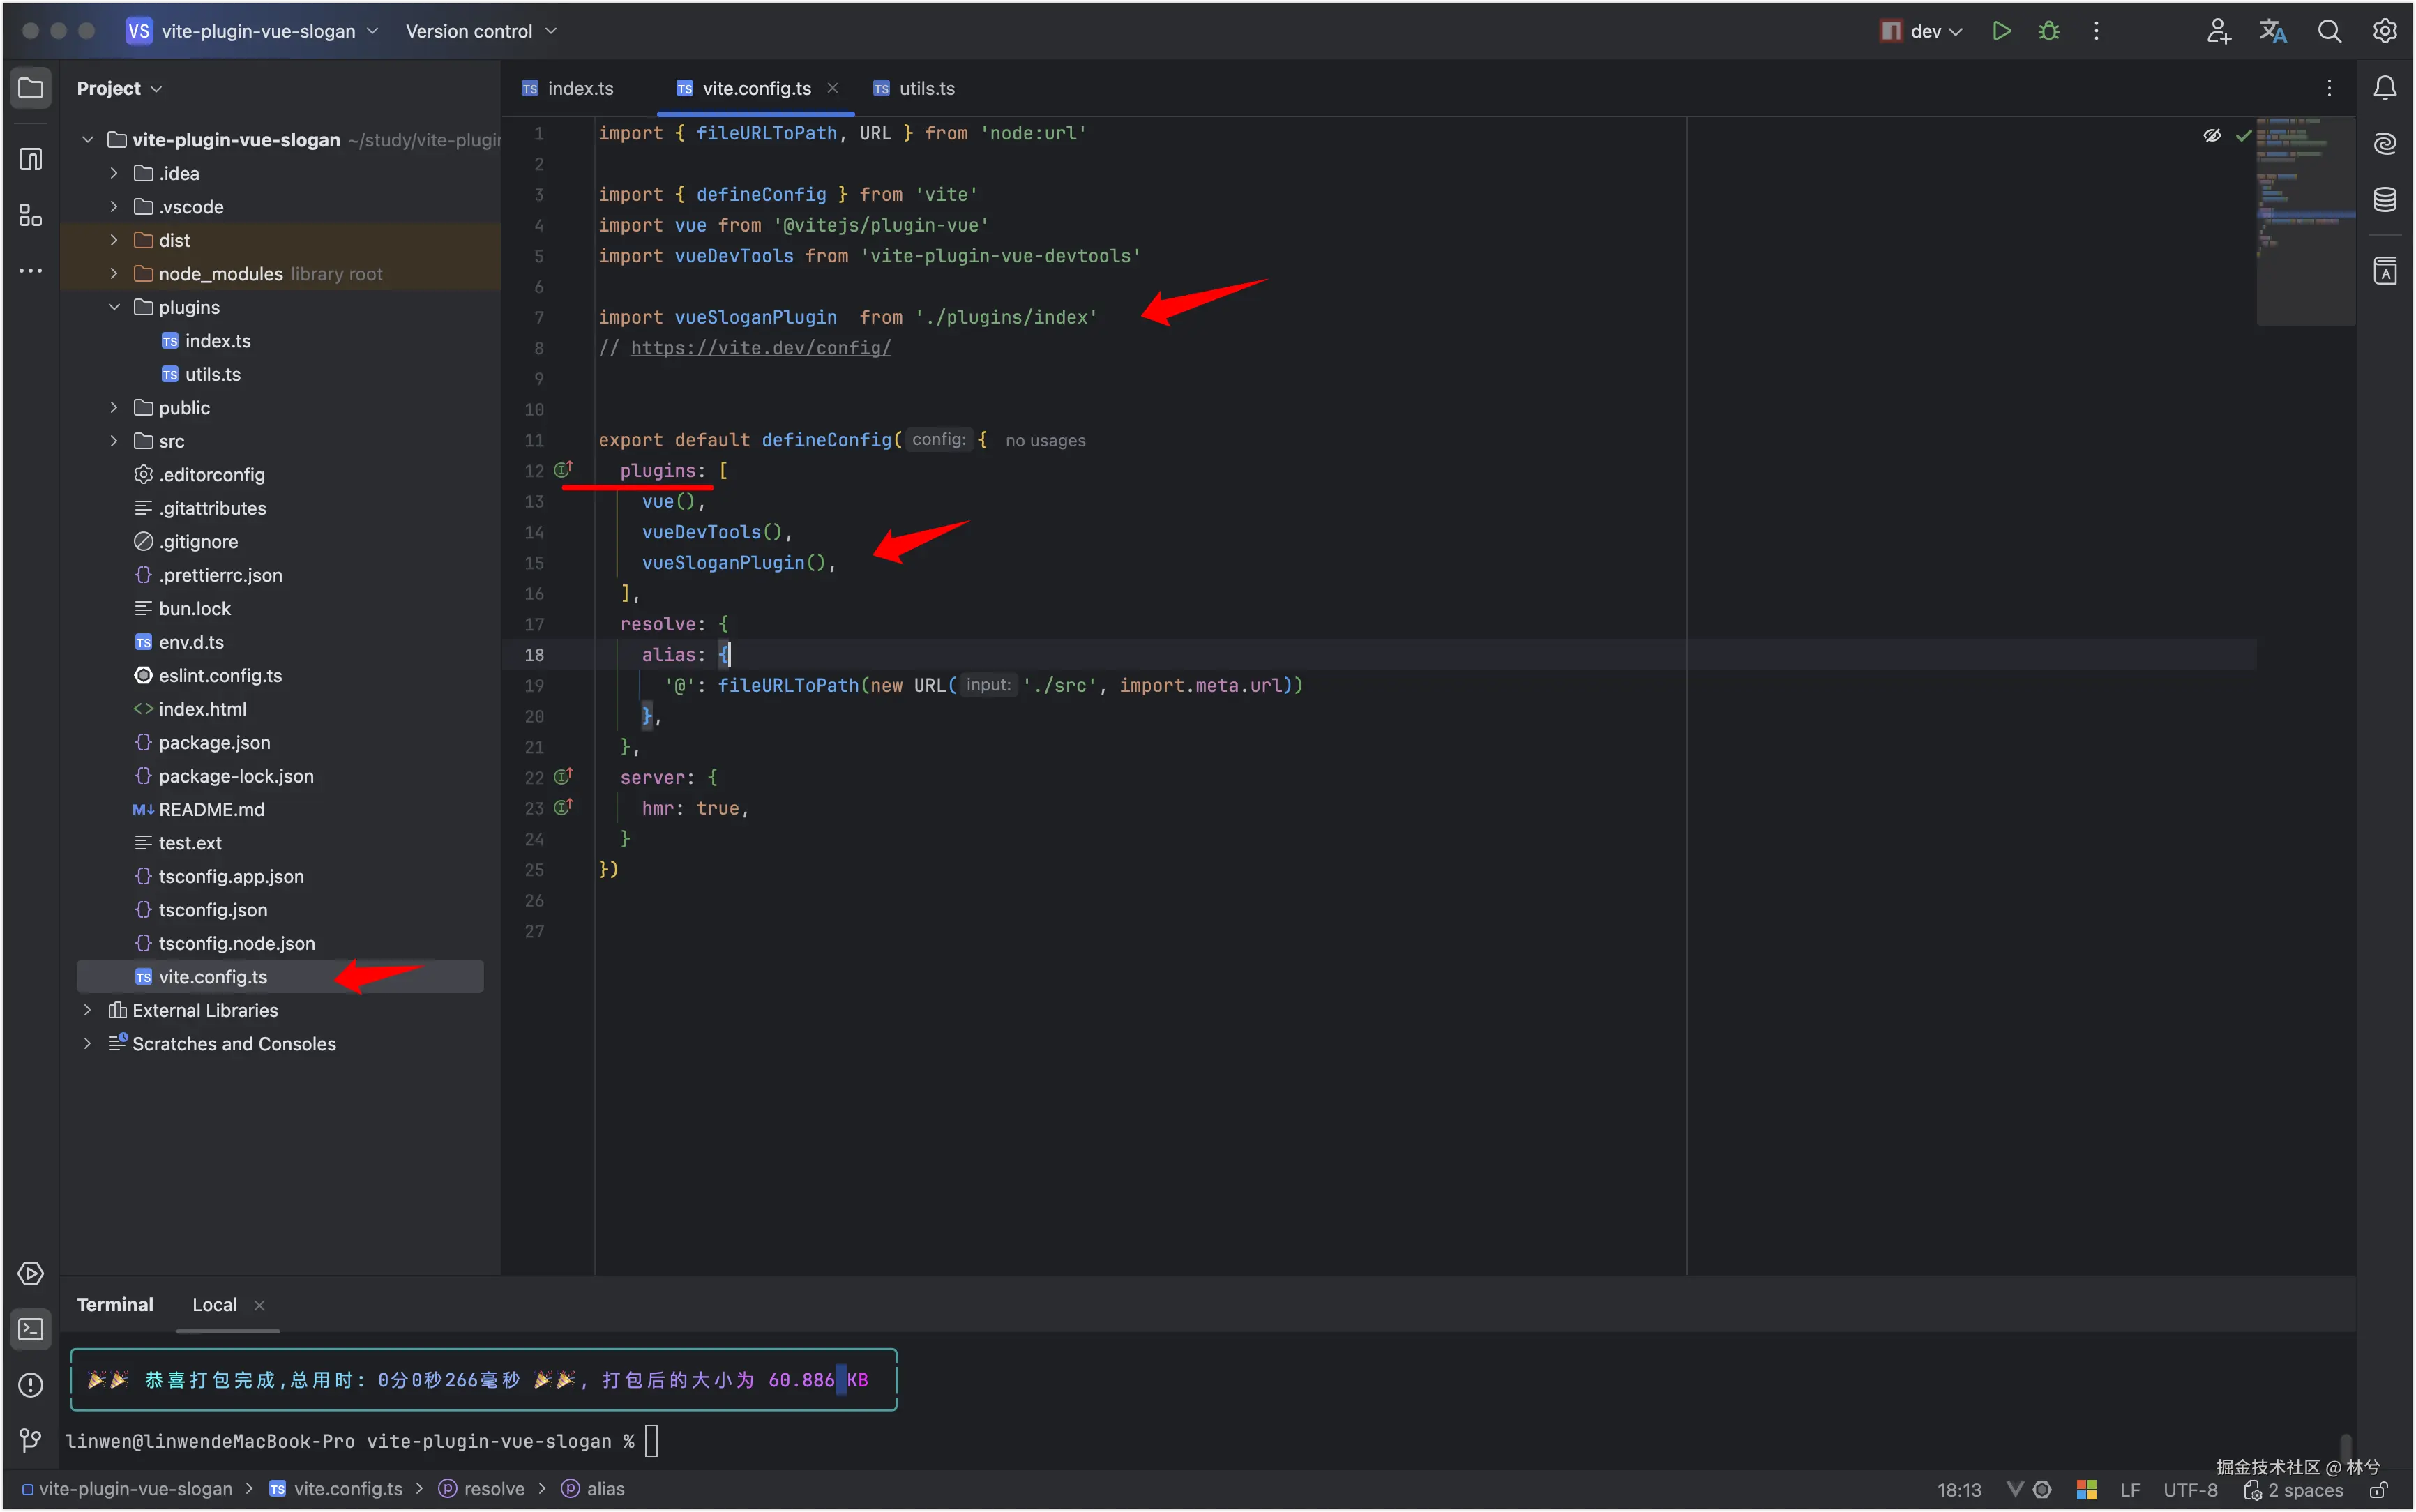Viewport: 2416px width, 1512px height.
Task: Open the dev run configuration dropdown
Action: pos(1935,31)
